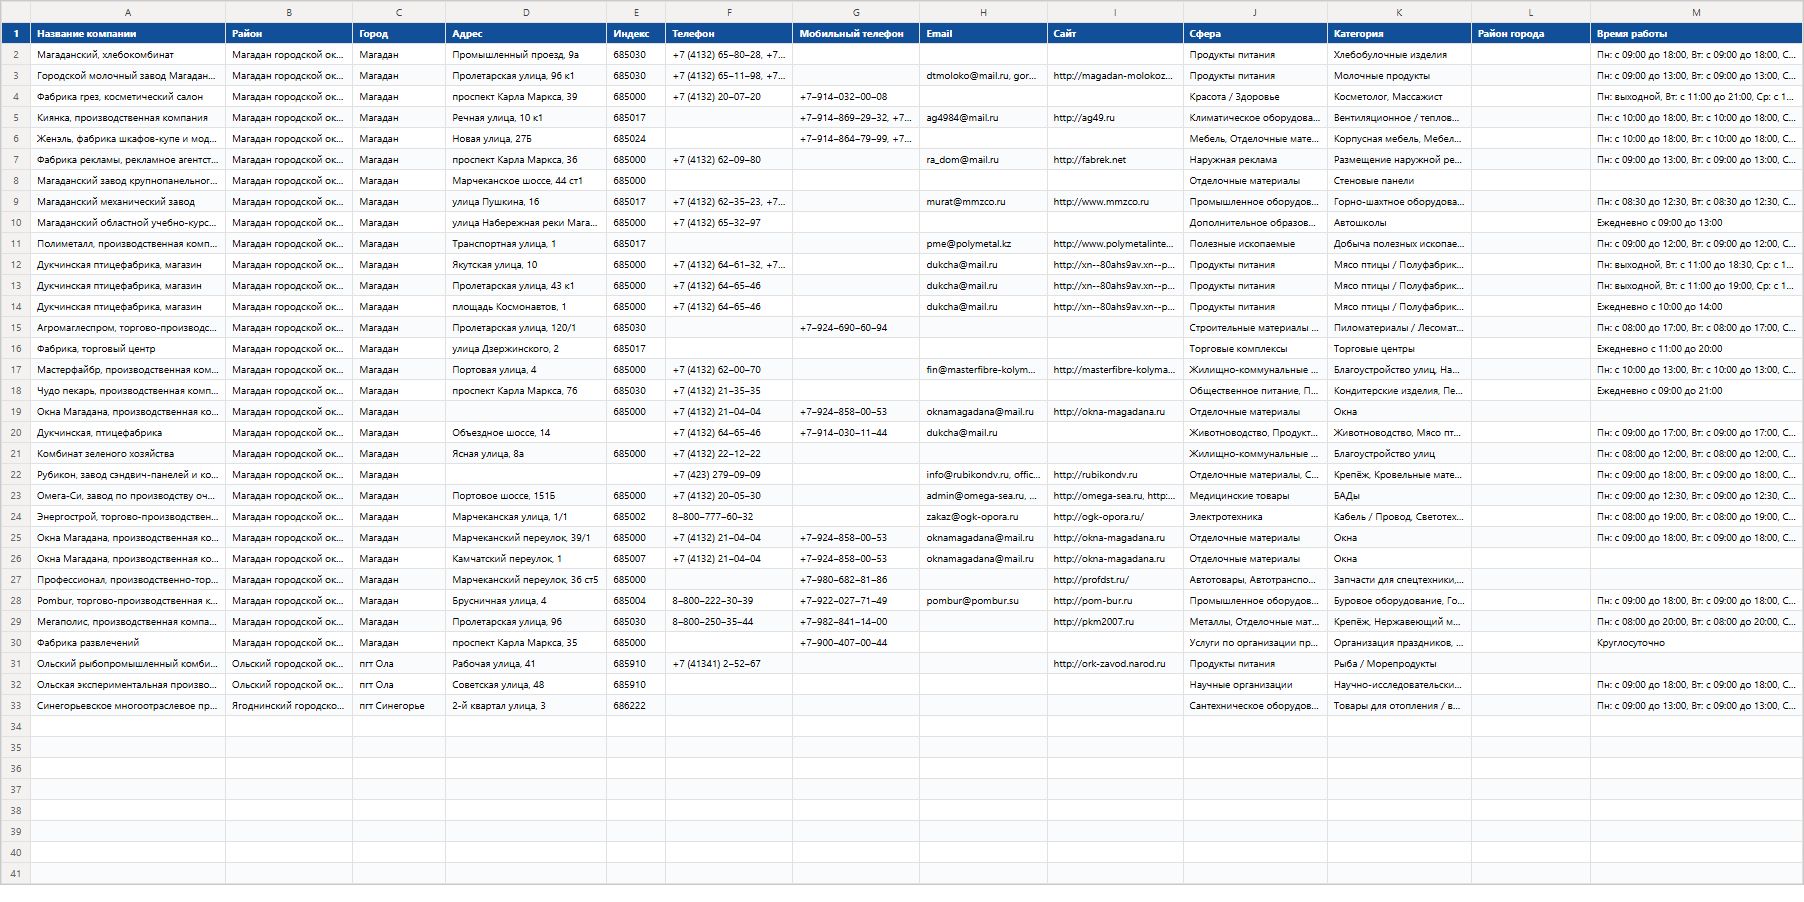Viewport: 1804px width, 902px height.
Task: Click the email cell starting 'dtmoloko@mail.ru'
Action: click(x=983, y=76)
